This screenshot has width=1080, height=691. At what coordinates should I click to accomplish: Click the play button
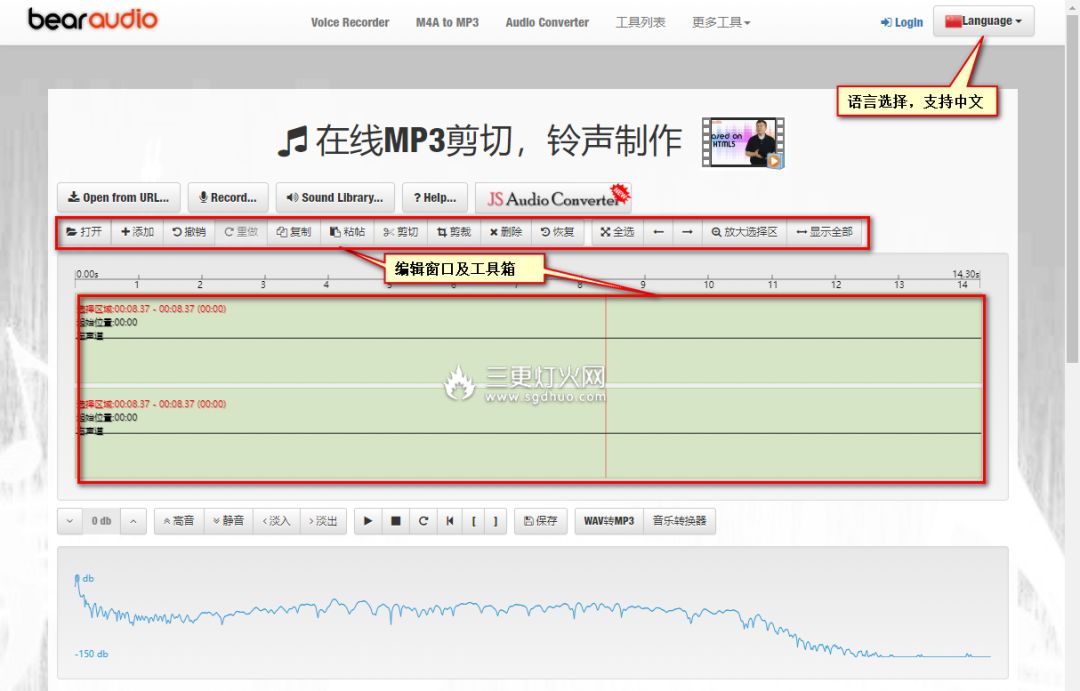click(x=368, y=521)
